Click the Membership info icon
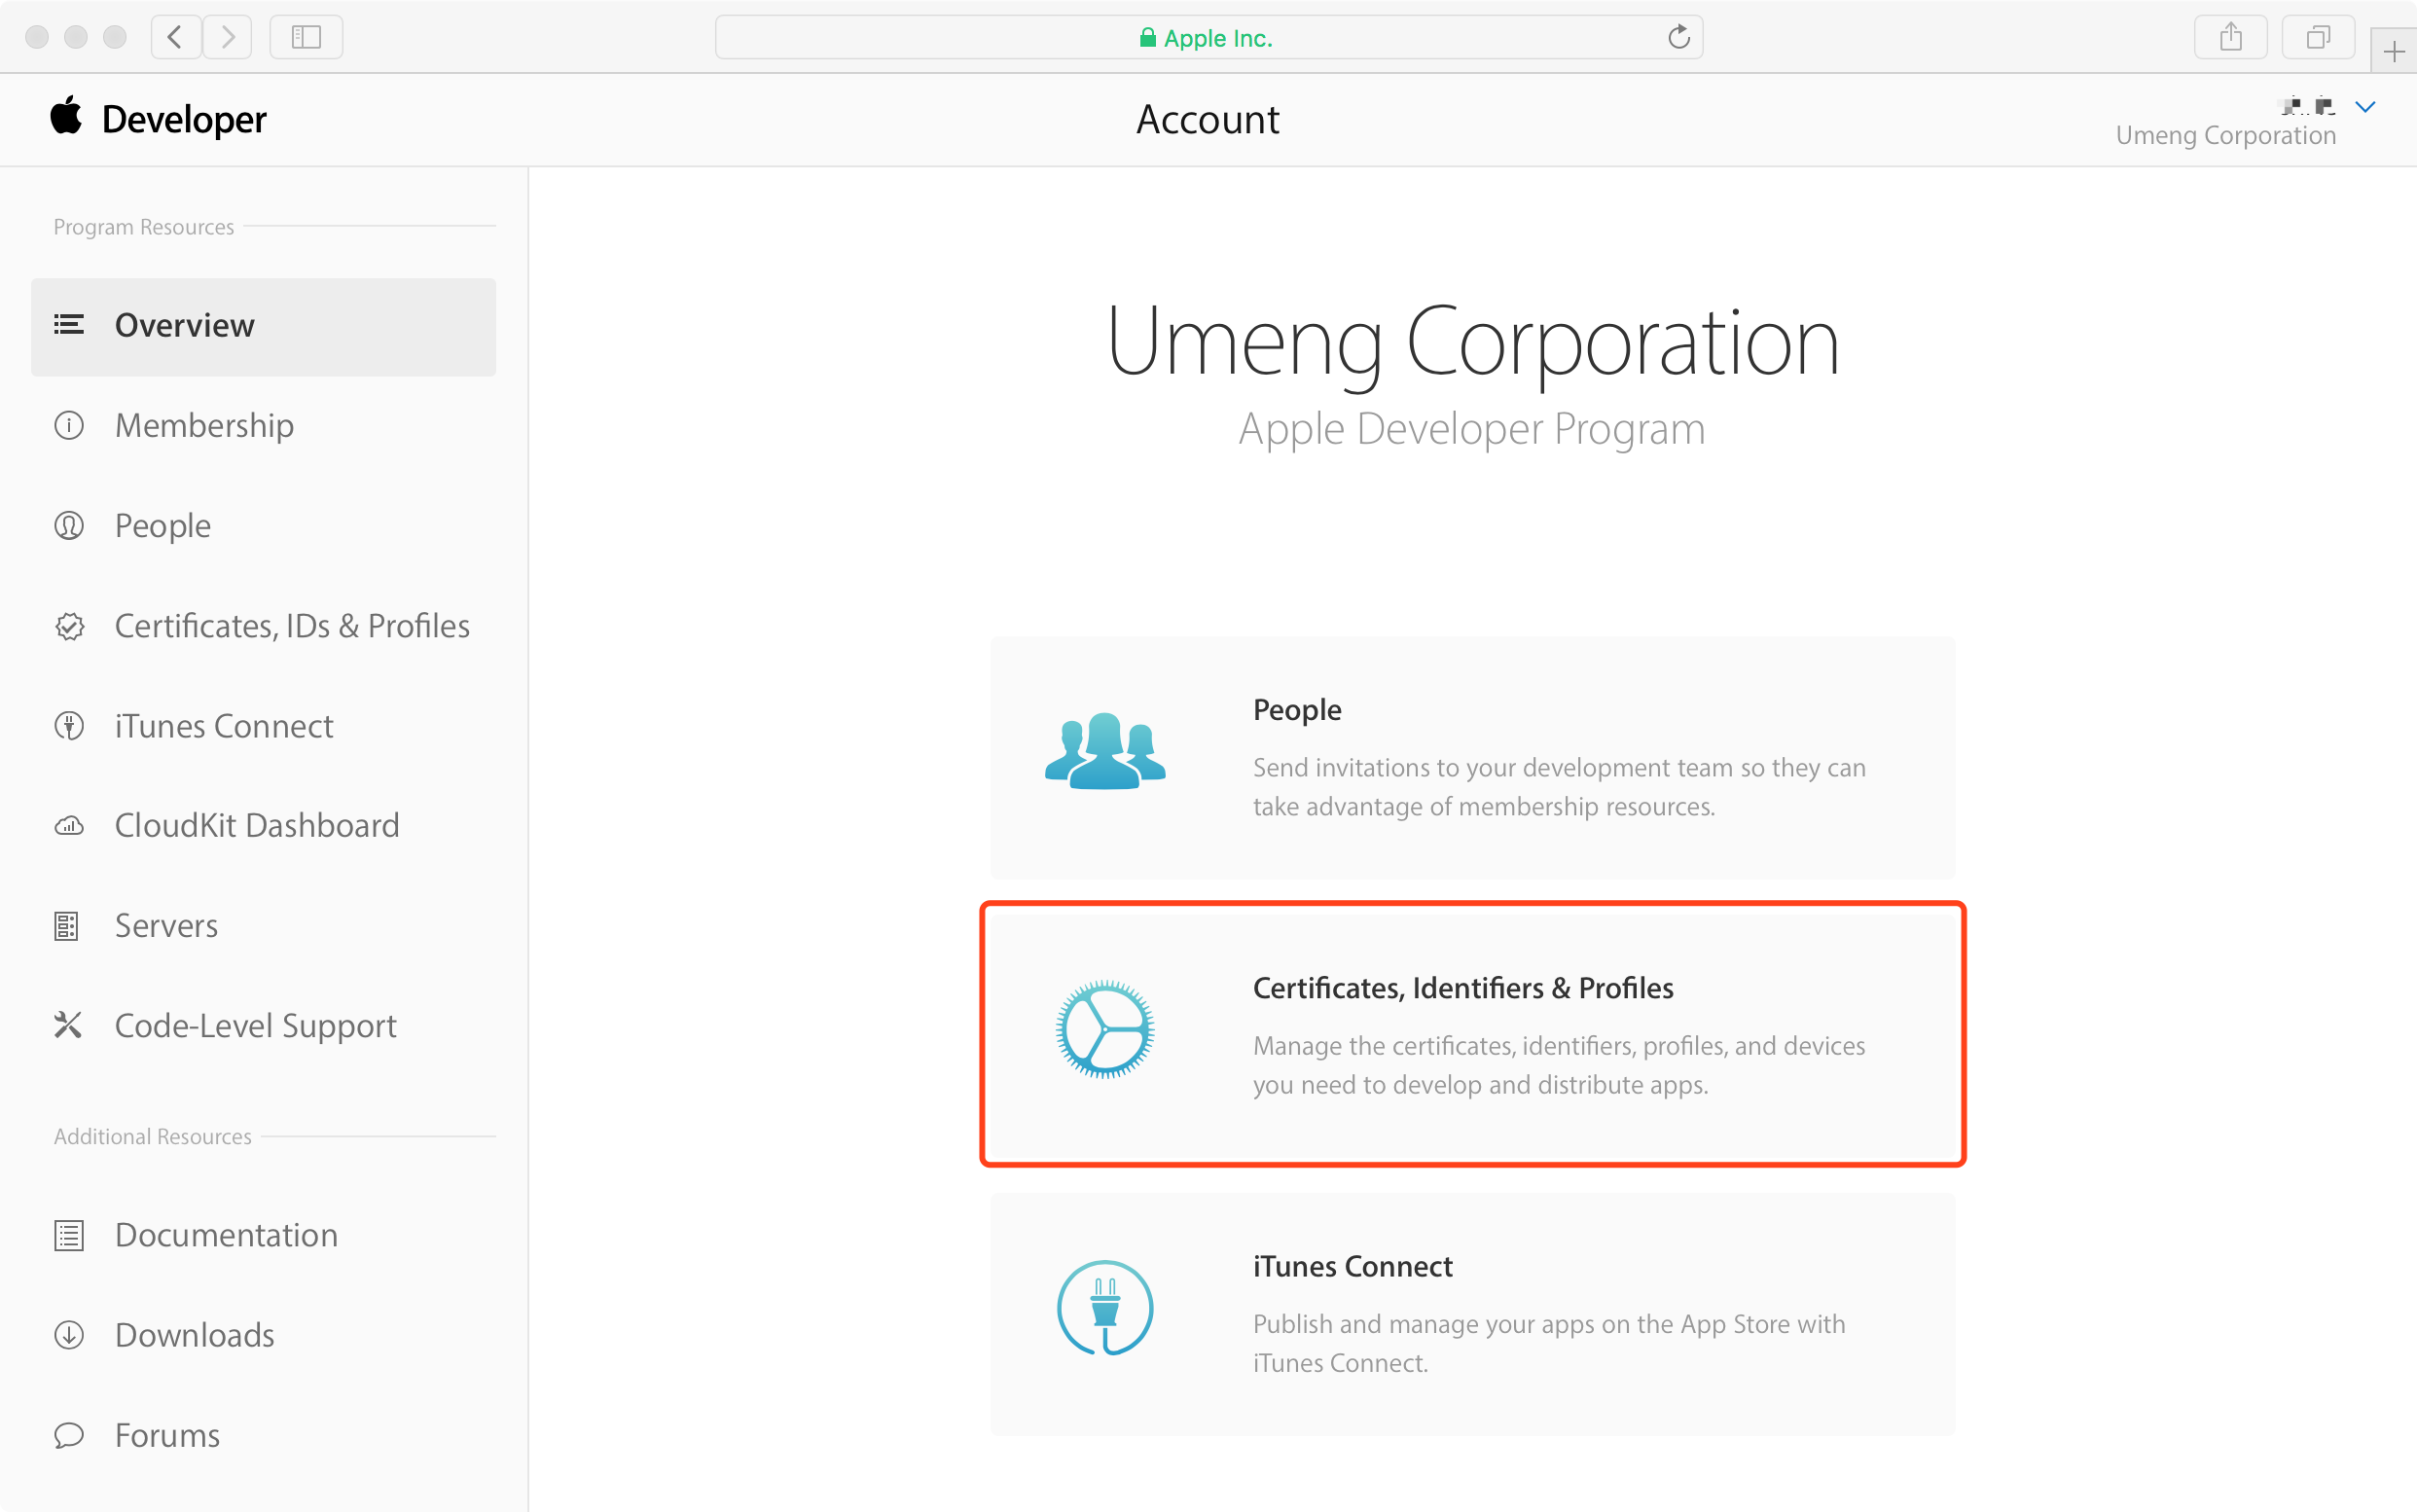 (x=68, y=426)
